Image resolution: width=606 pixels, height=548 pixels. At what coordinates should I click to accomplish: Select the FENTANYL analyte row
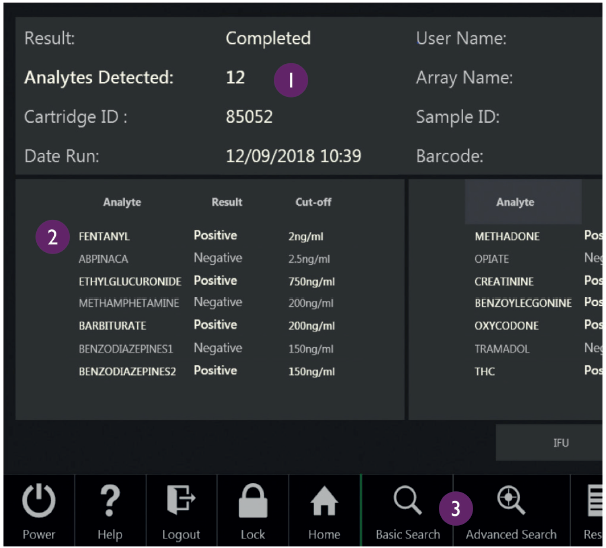tap(207, 236)
